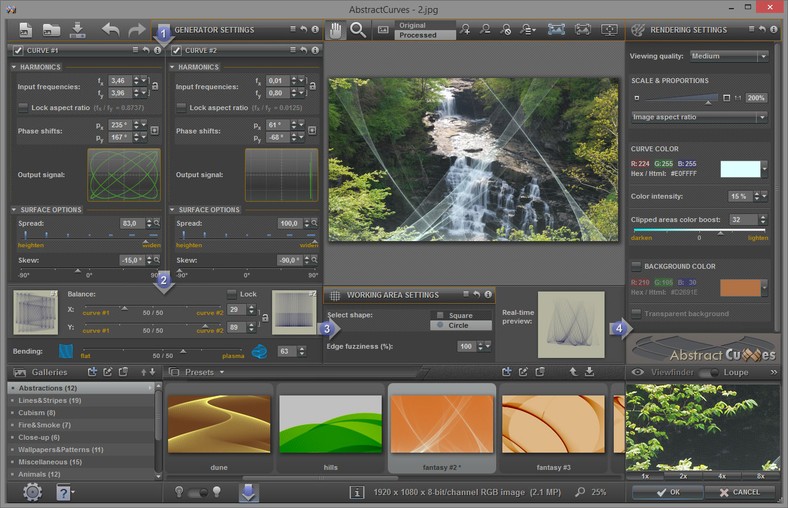
Task: Enable the Balance Lock checkbox
Action: (x=232, y=294)
